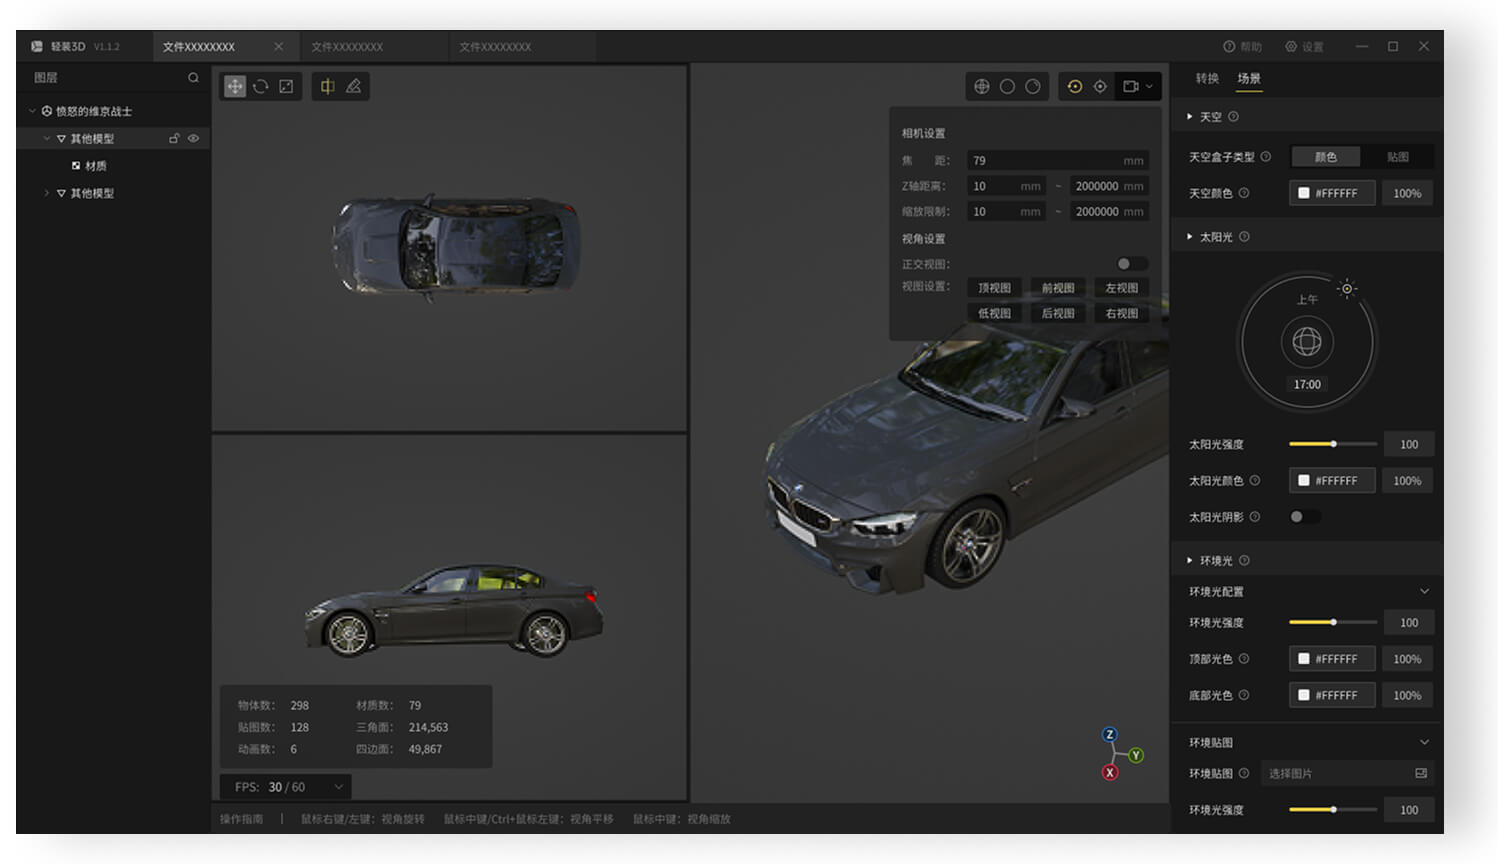Click the 太阳光强度 sun intensity slider
Image resolution: width=1498 pixels, height=864 pixels.
point(1332,444)
